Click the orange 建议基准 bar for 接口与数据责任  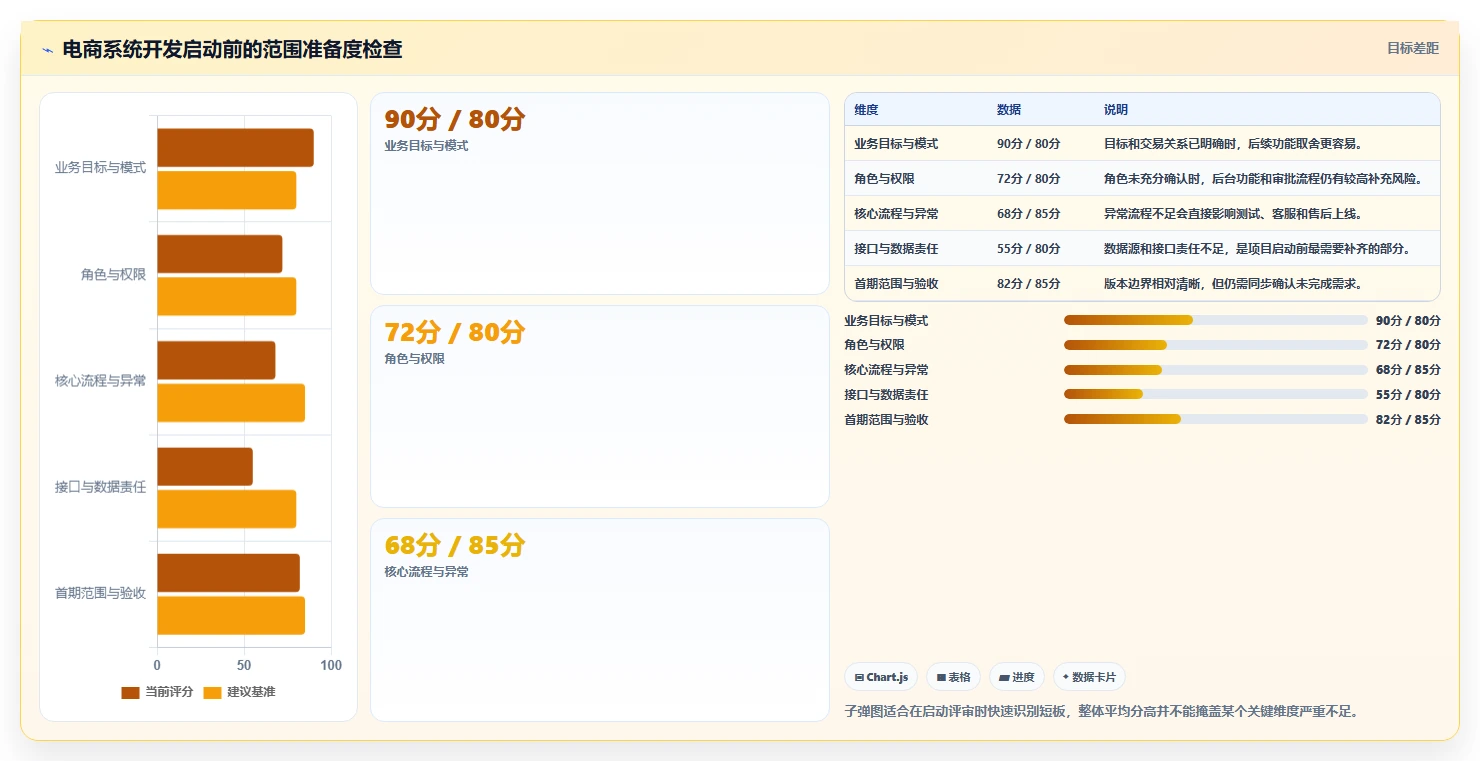[227, 509]
